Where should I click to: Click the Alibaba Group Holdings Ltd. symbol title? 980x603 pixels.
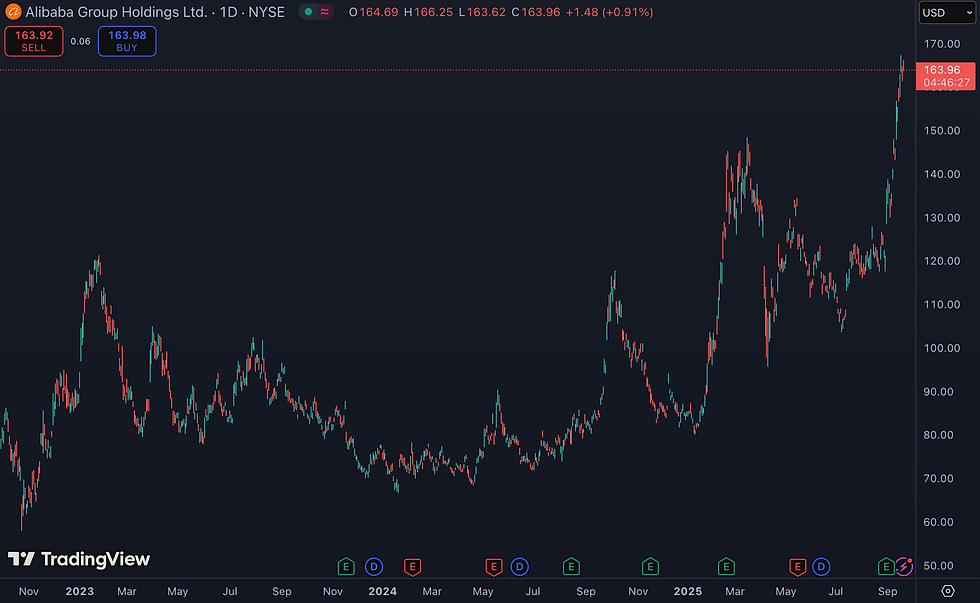tap(116, 12)
